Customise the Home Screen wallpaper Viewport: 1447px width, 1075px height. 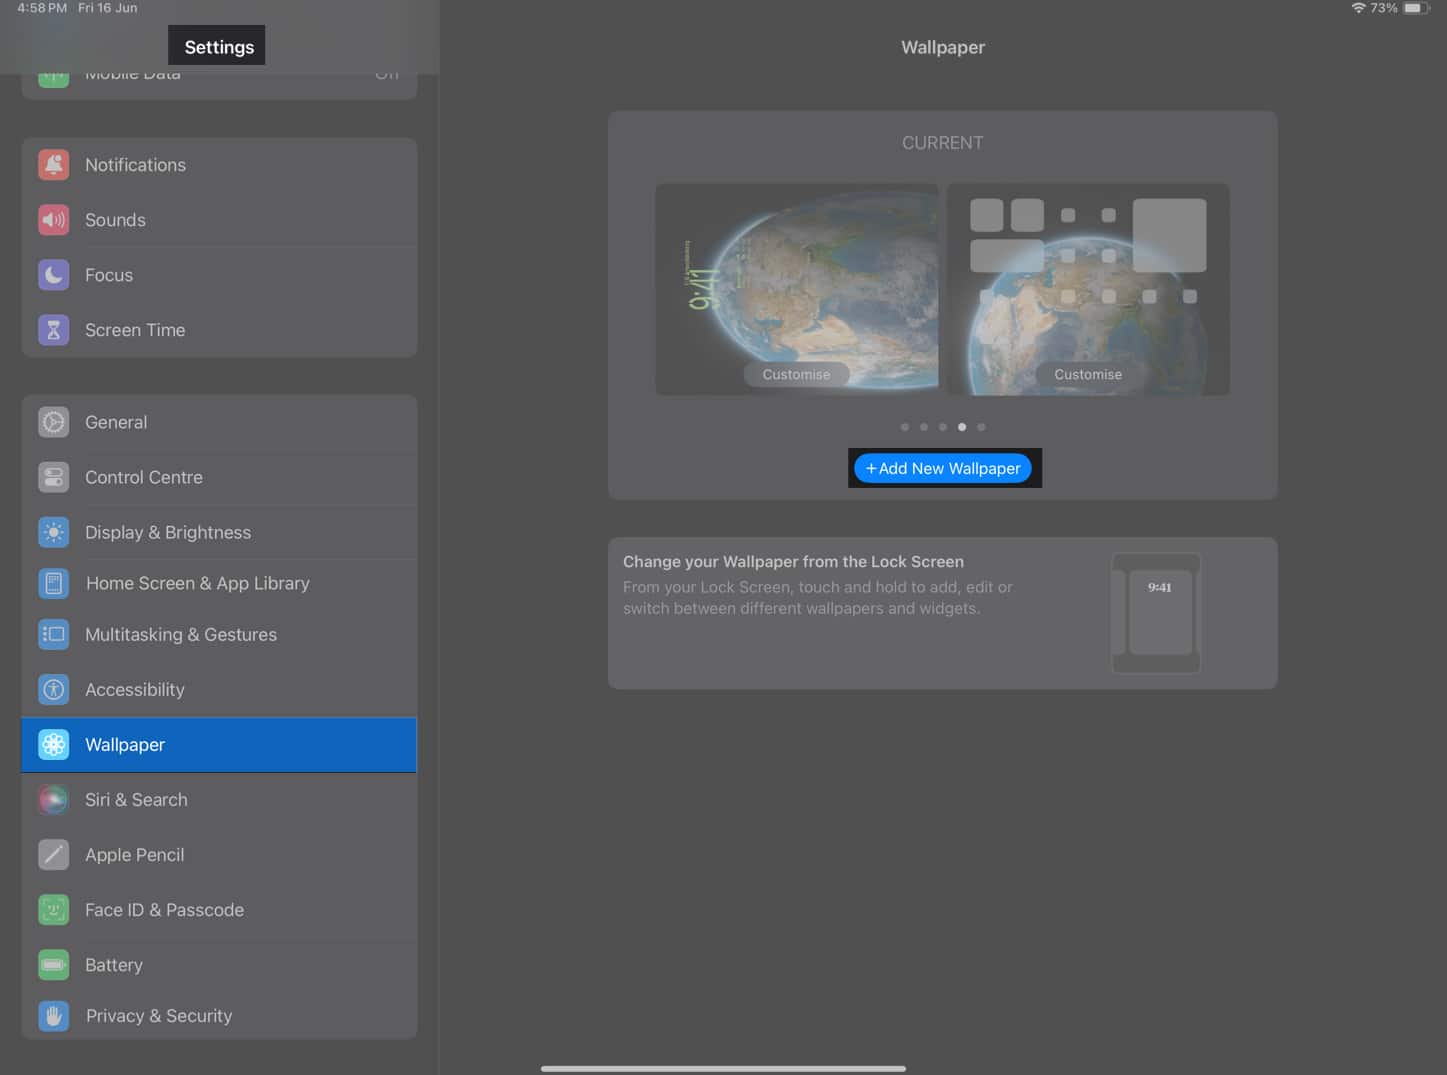click(1088, 374)
